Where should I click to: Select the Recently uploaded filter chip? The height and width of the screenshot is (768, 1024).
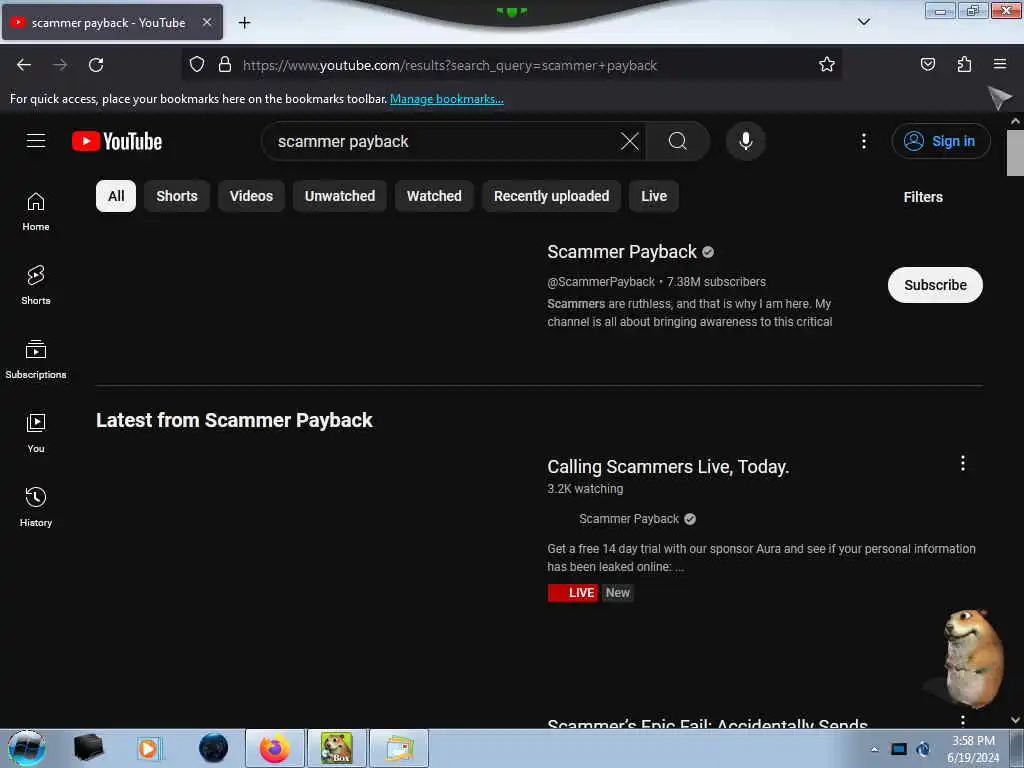[551, 196]
